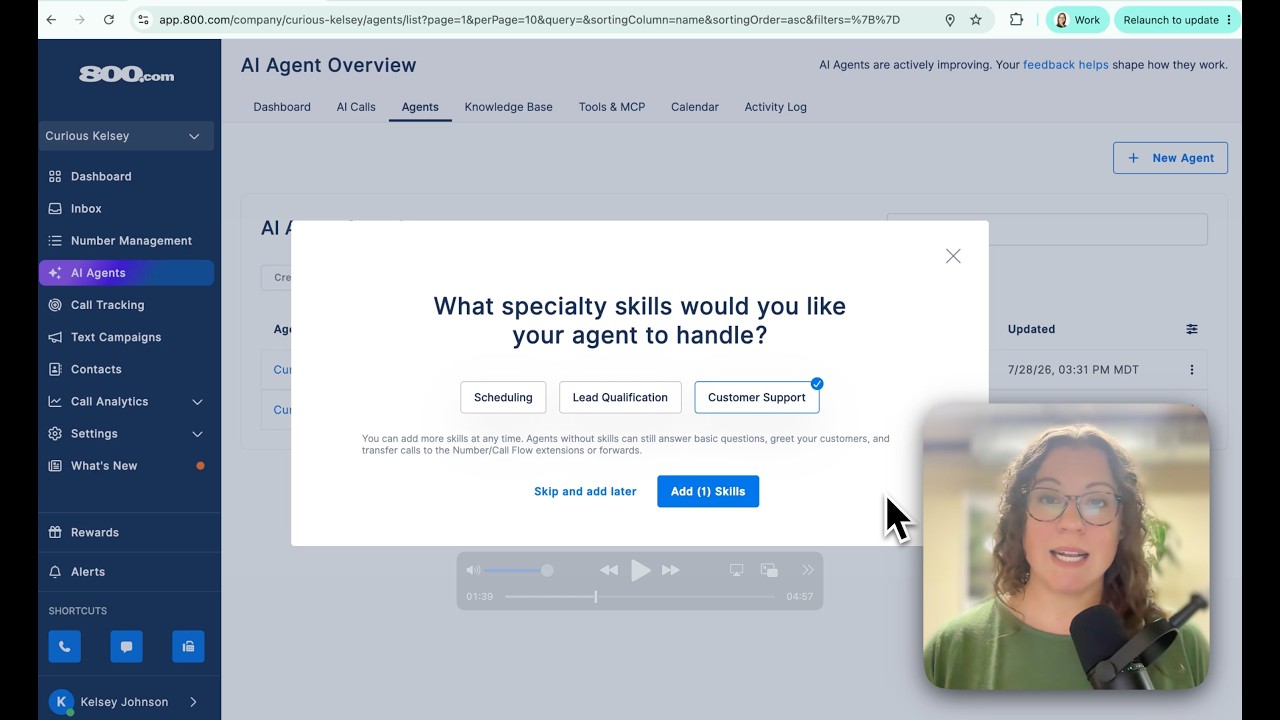Screen dimensions: 1280x720
Task: Click the Add (1) Skills button
Action: click(x=708, y=491)
